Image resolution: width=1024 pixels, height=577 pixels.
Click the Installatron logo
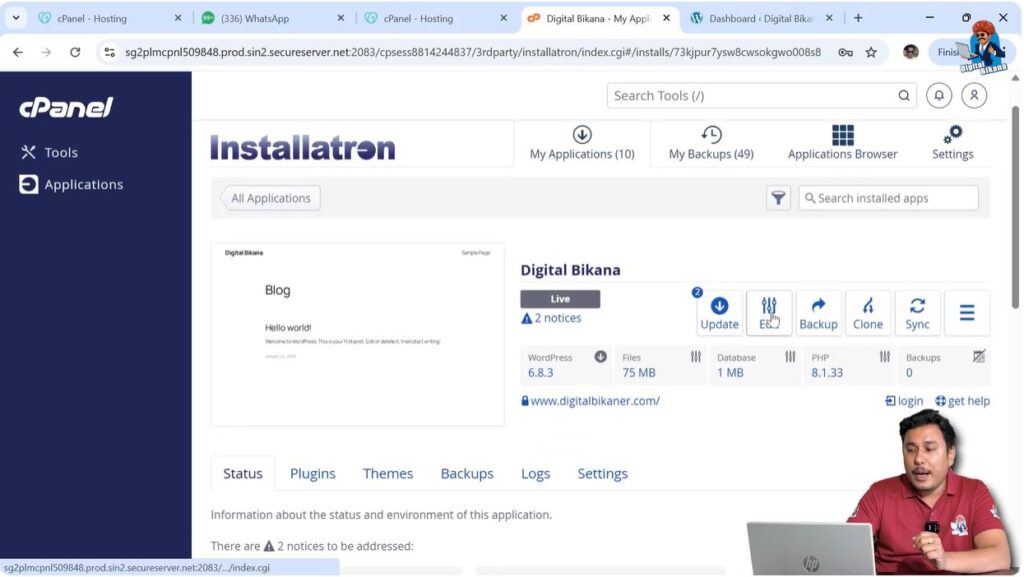click(302, 148)
